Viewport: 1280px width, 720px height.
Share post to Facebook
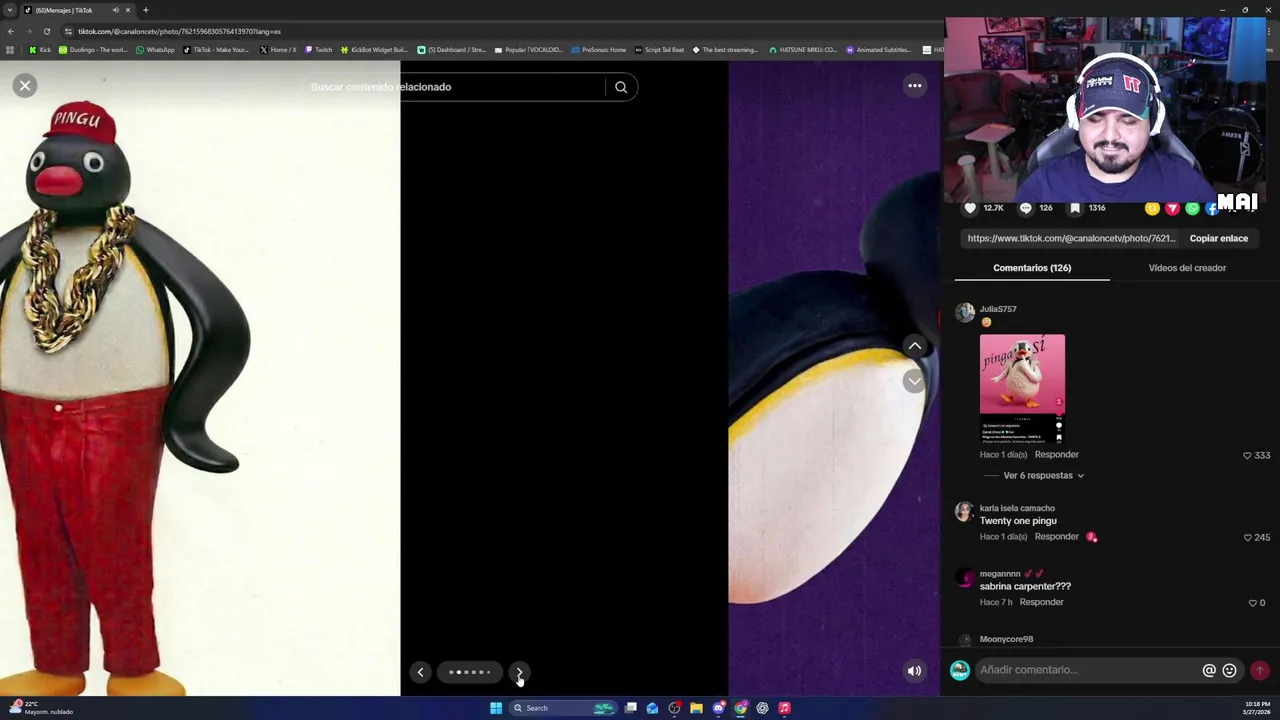[x=1211, y=208]
